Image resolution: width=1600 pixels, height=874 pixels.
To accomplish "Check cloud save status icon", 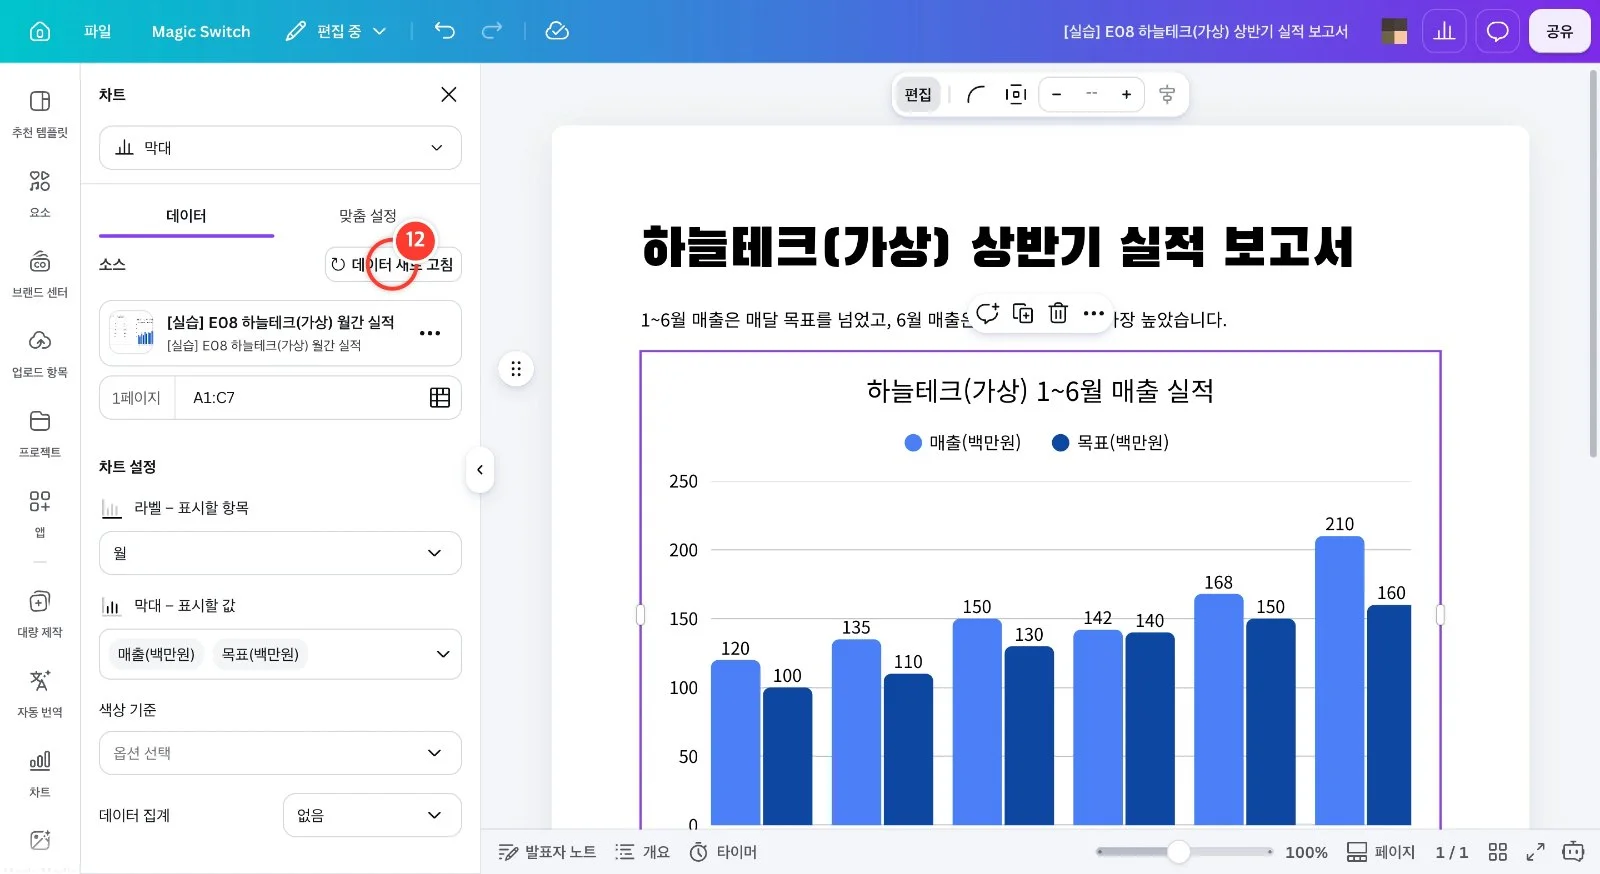I will tap(557, 31).
